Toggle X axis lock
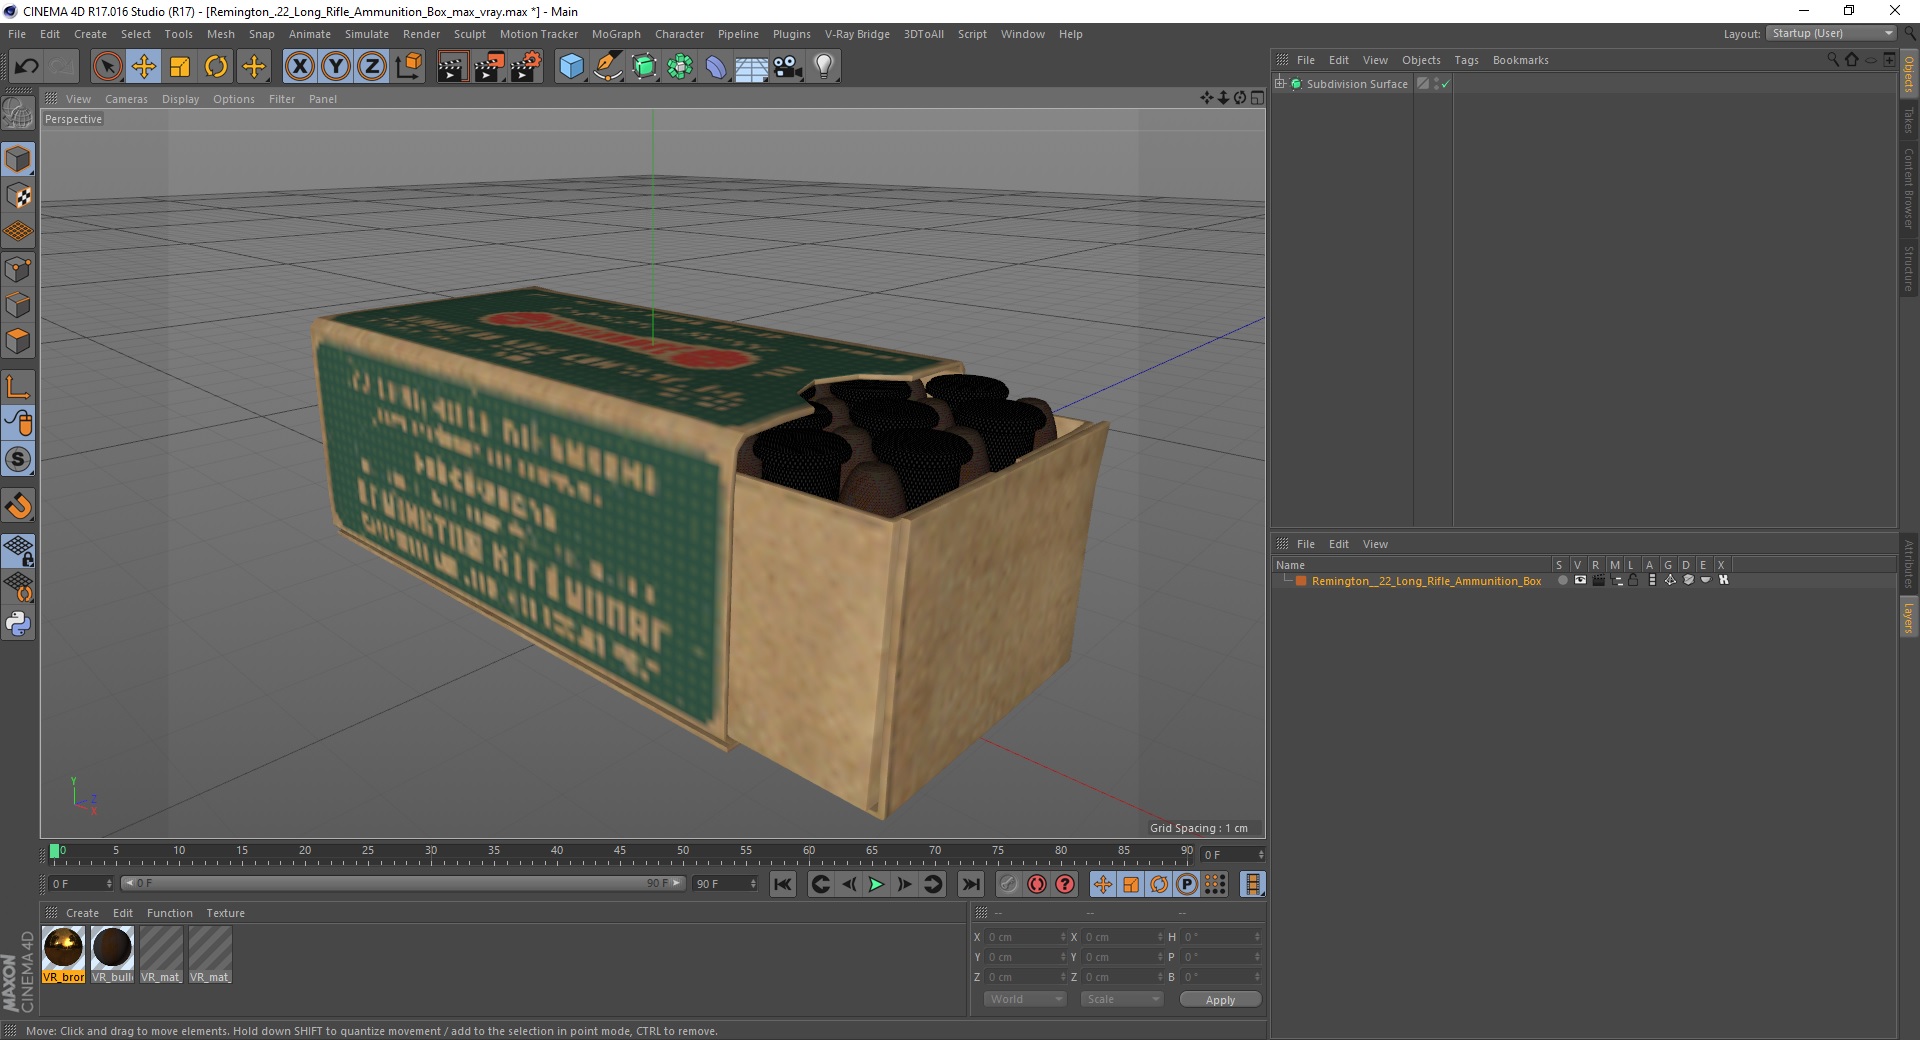Viewport: 1920px width, 1040px height. pos(299,66)
